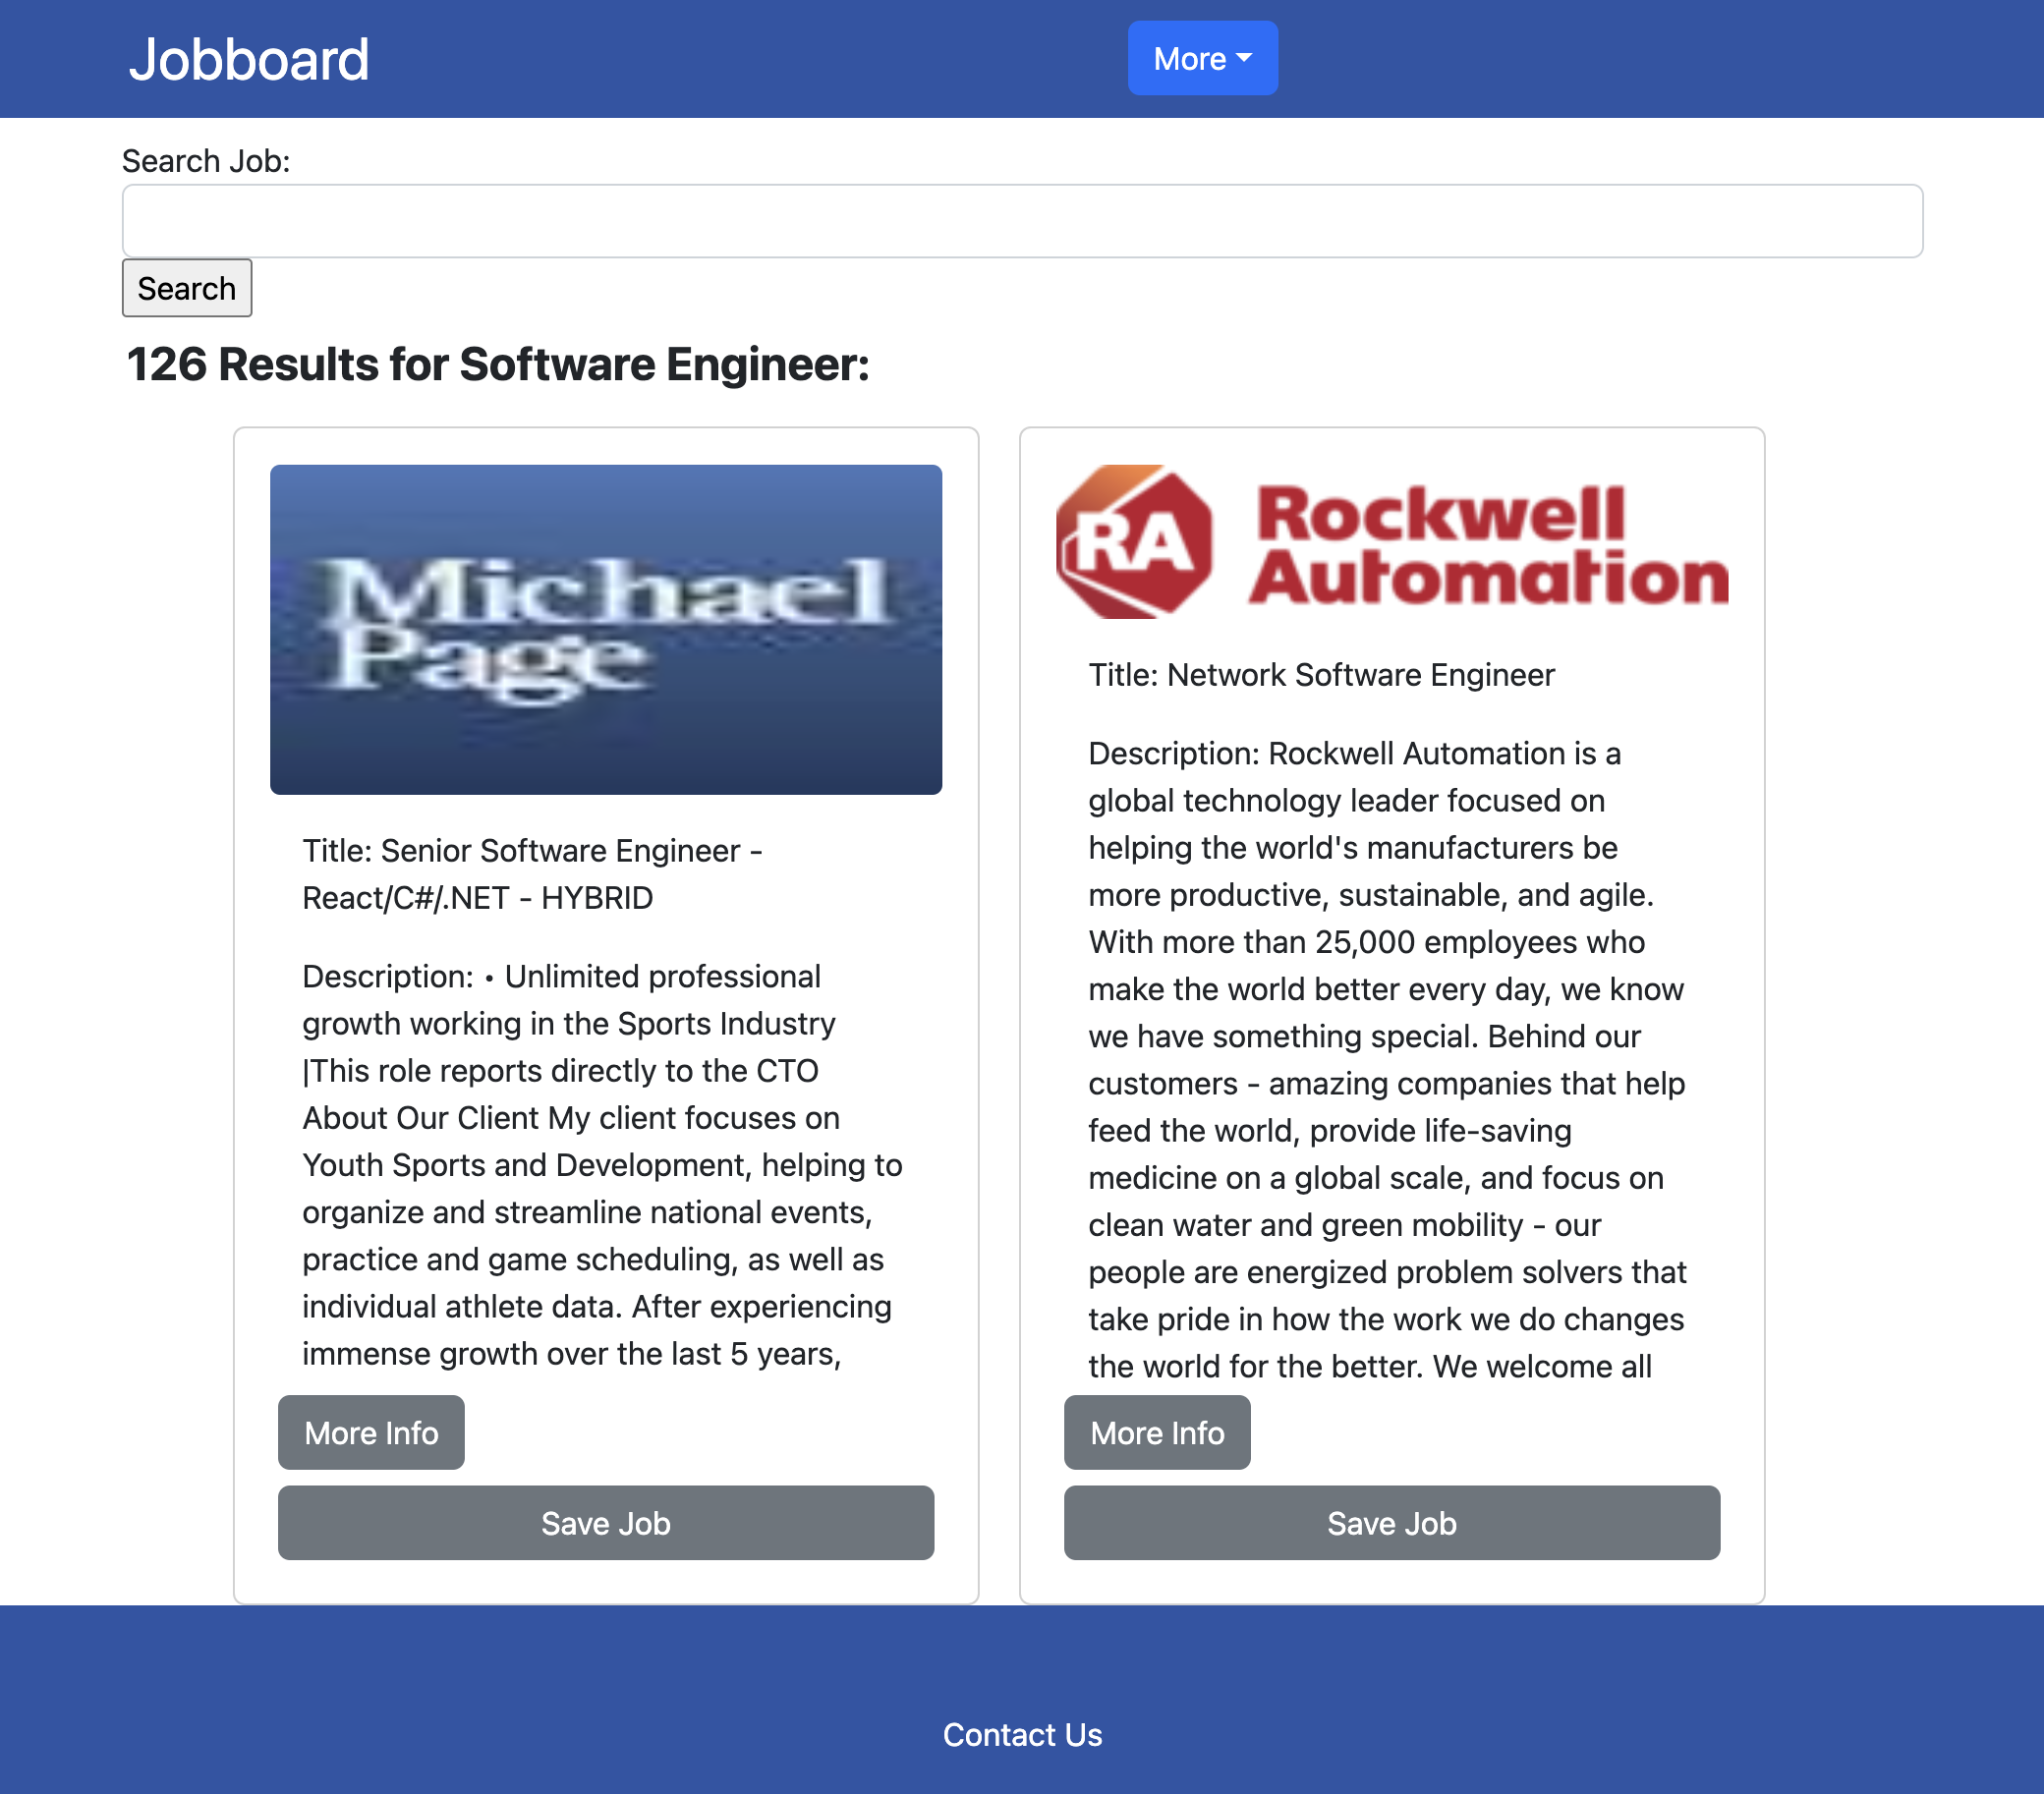Focus the Search Job input field
Screen dimensions: 2044x1794
[x=1021, y=221]
